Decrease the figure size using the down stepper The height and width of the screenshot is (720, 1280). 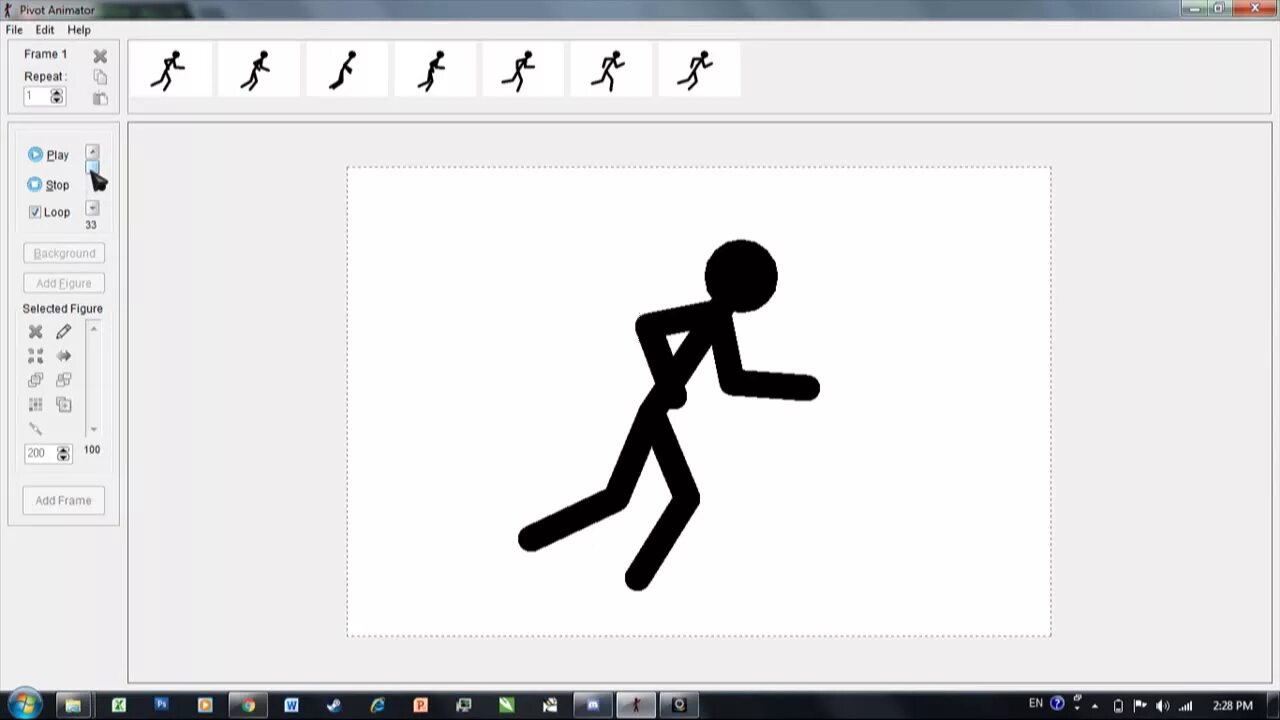pyautogui.click(x=63, y=457)
